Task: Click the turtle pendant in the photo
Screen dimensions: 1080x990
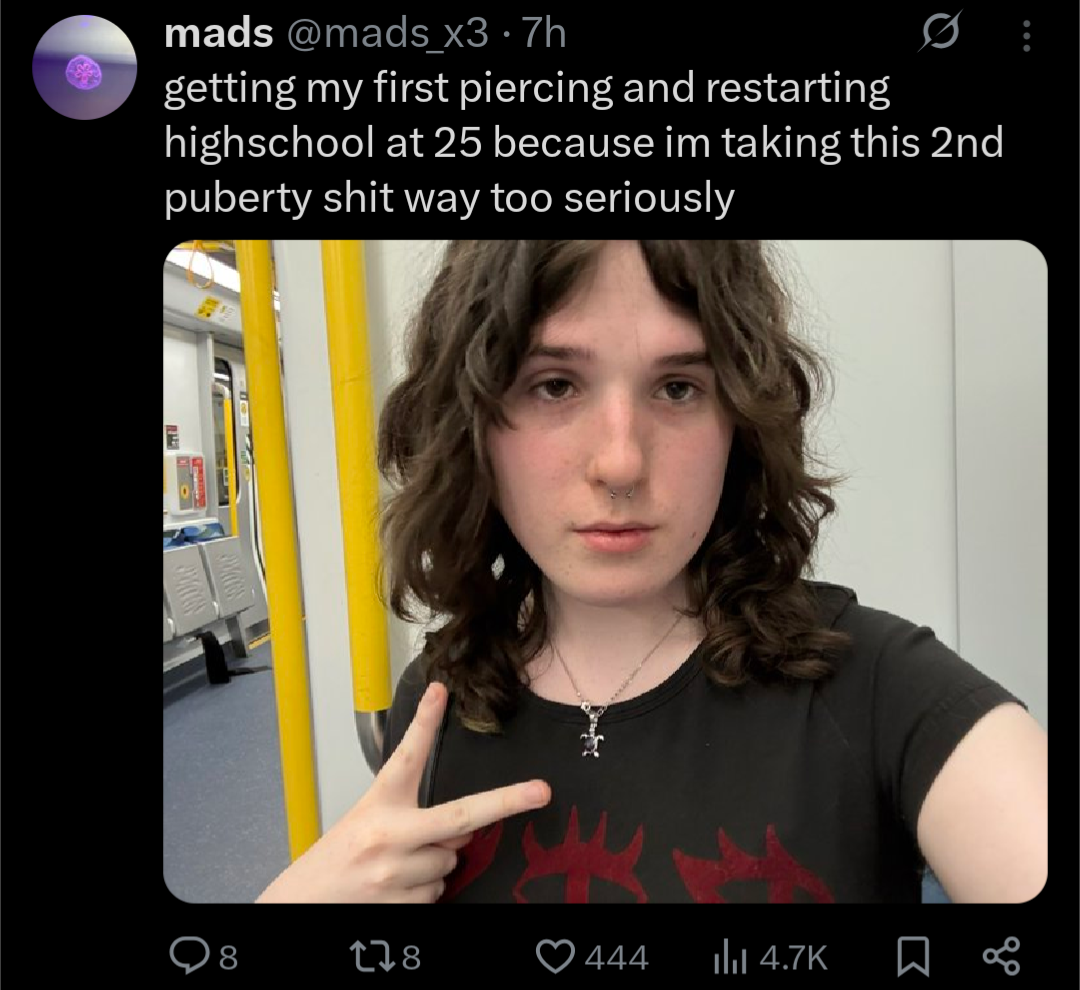Action: pyautogui.click(x=592, y=742)
